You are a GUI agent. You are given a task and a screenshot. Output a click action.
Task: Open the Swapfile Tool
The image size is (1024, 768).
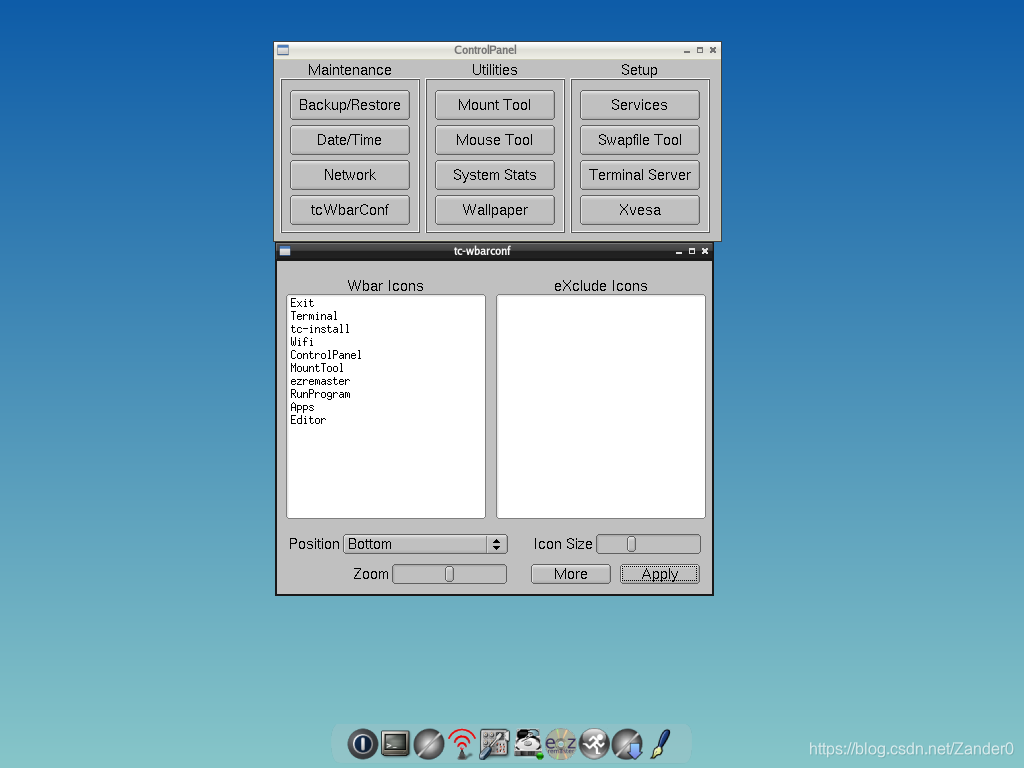pyautogui.click(x=639, y=140)
